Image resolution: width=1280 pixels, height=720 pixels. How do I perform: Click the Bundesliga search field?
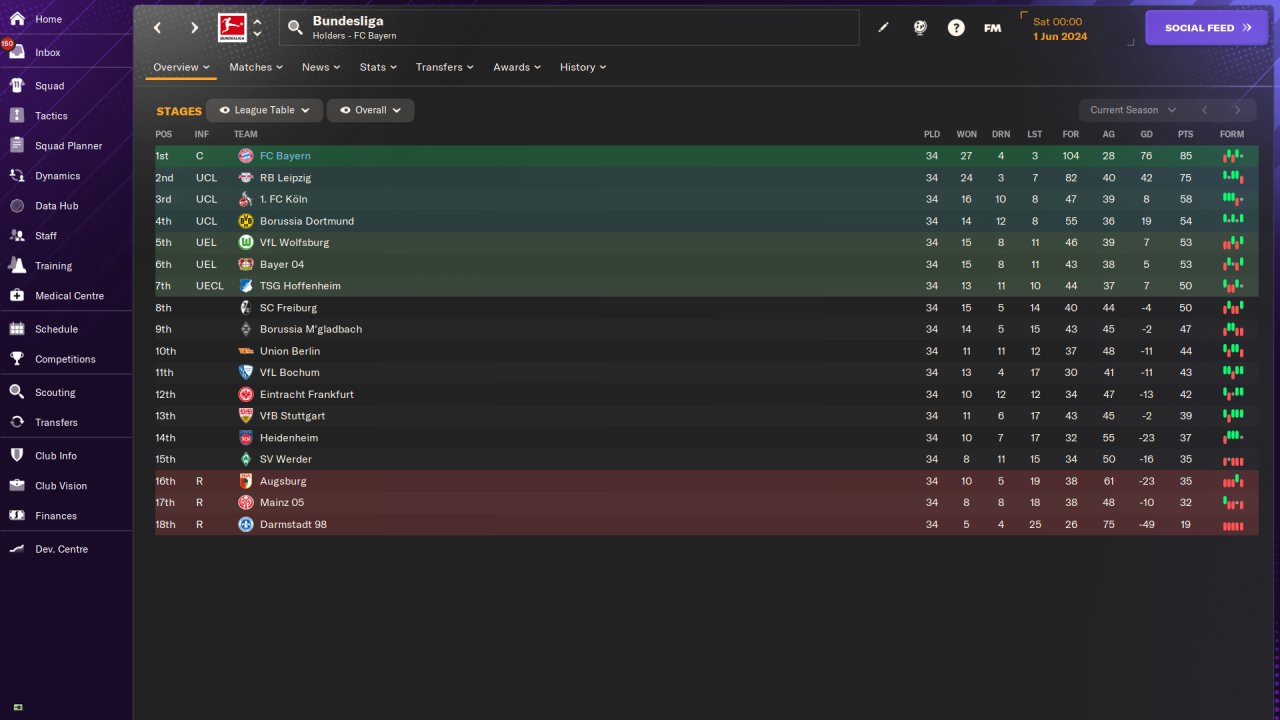pos(570,28)
